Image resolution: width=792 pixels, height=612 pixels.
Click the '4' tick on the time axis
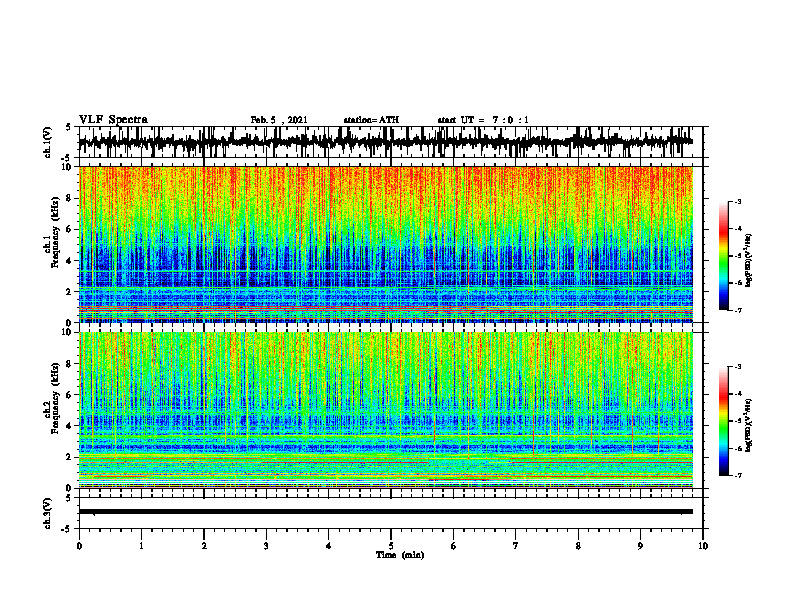329,546
